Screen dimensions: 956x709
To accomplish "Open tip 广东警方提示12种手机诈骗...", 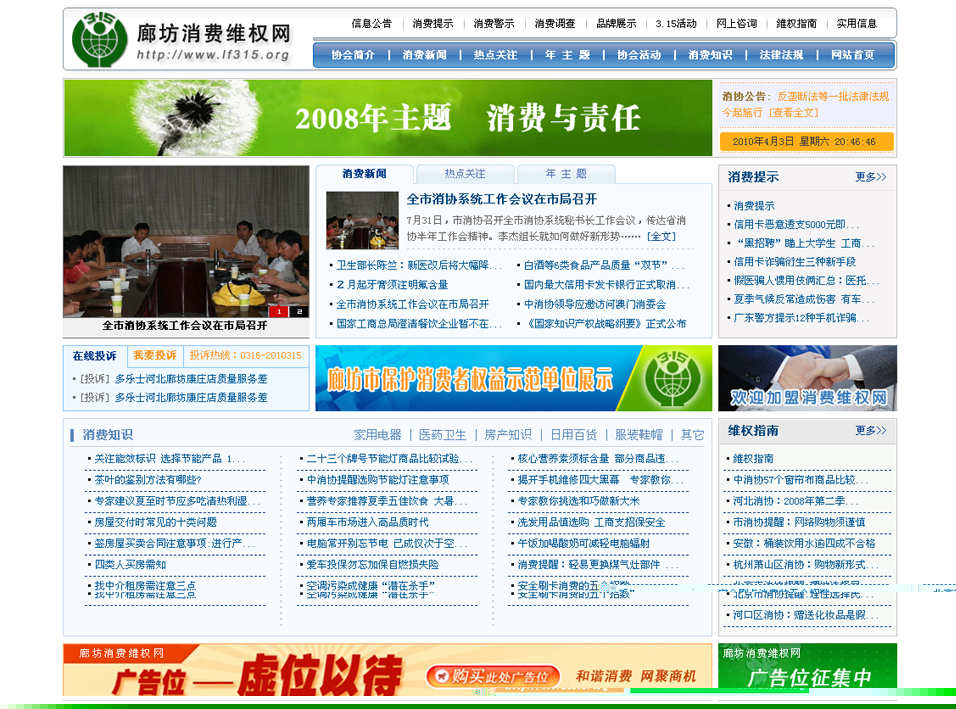I will [801, 318].
